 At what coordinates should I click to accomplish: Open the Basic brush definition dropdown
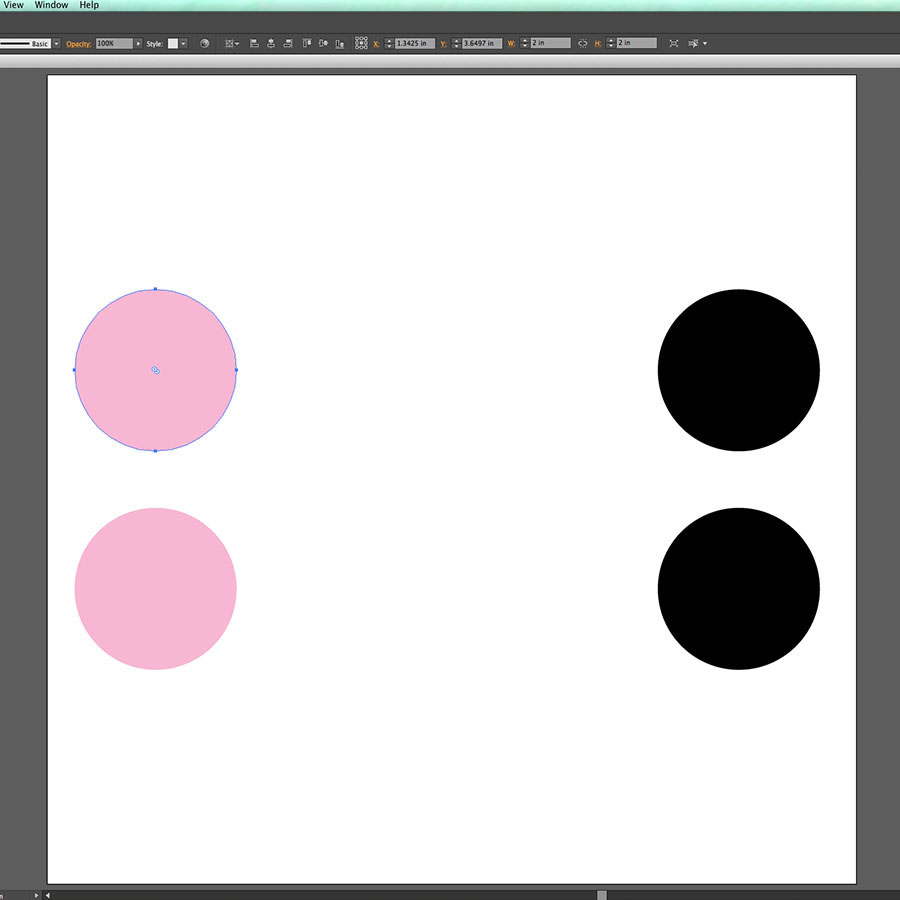[56, 44]
